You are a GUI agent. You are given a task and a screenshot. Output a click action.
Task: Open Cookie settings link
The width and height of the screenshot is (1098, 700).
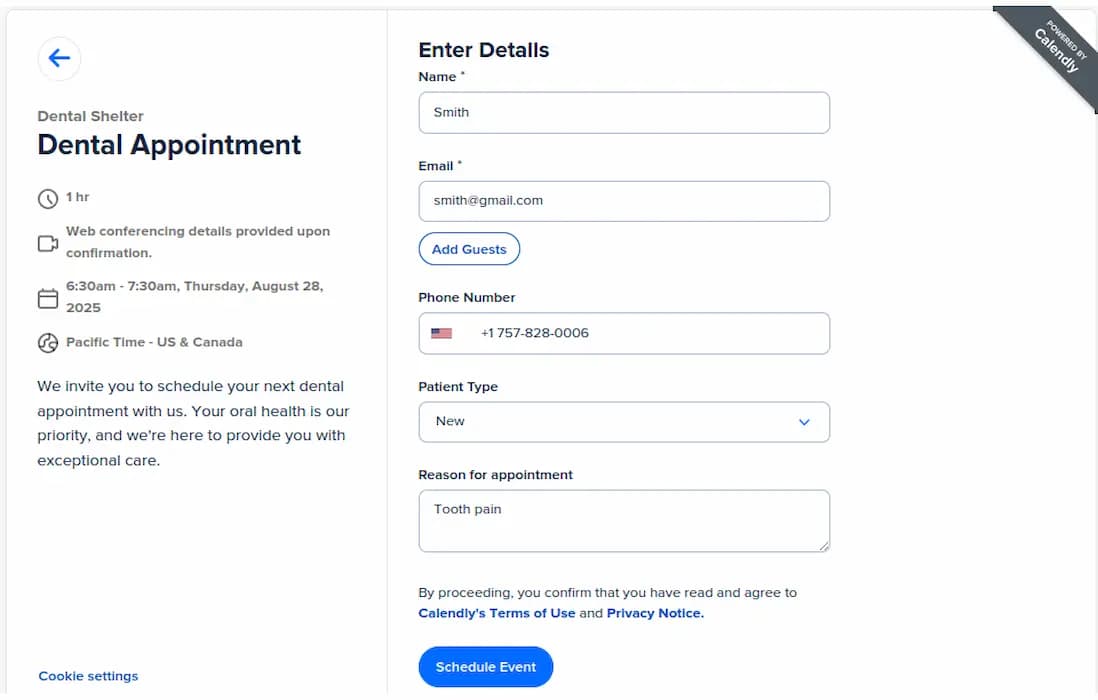point(88,676)
